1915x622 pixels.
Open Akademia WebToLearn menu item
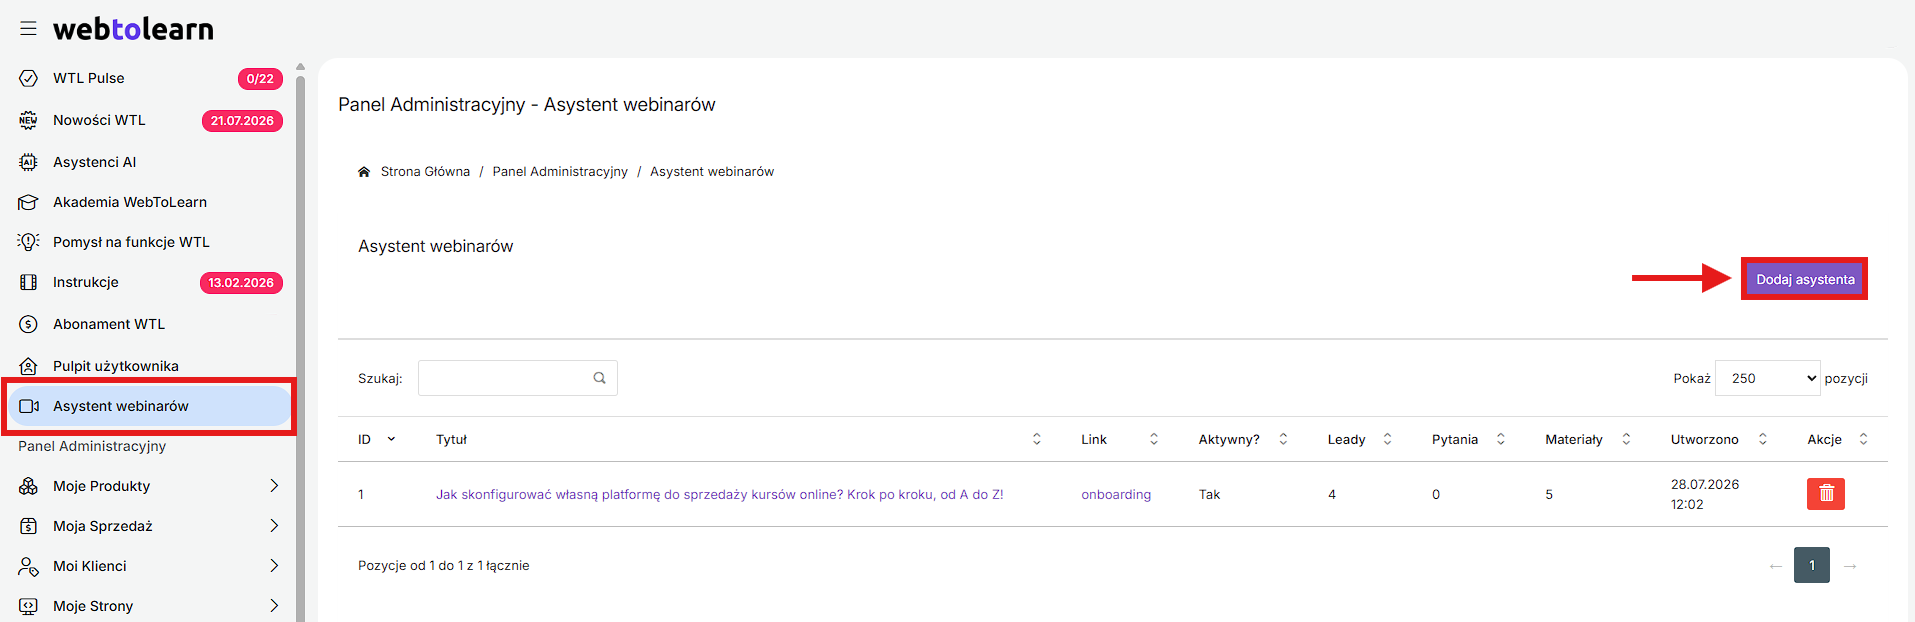pos(130,202)
